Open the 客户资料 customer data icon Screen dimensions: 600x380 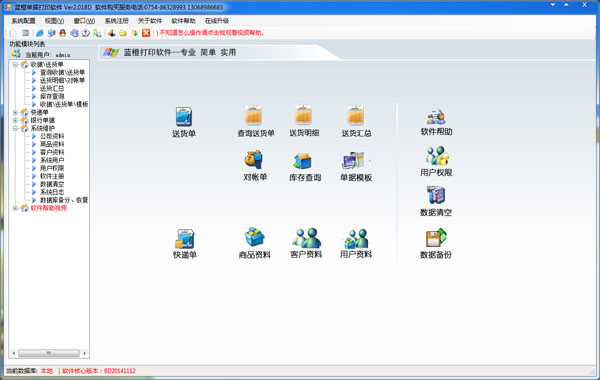point(306,243)
